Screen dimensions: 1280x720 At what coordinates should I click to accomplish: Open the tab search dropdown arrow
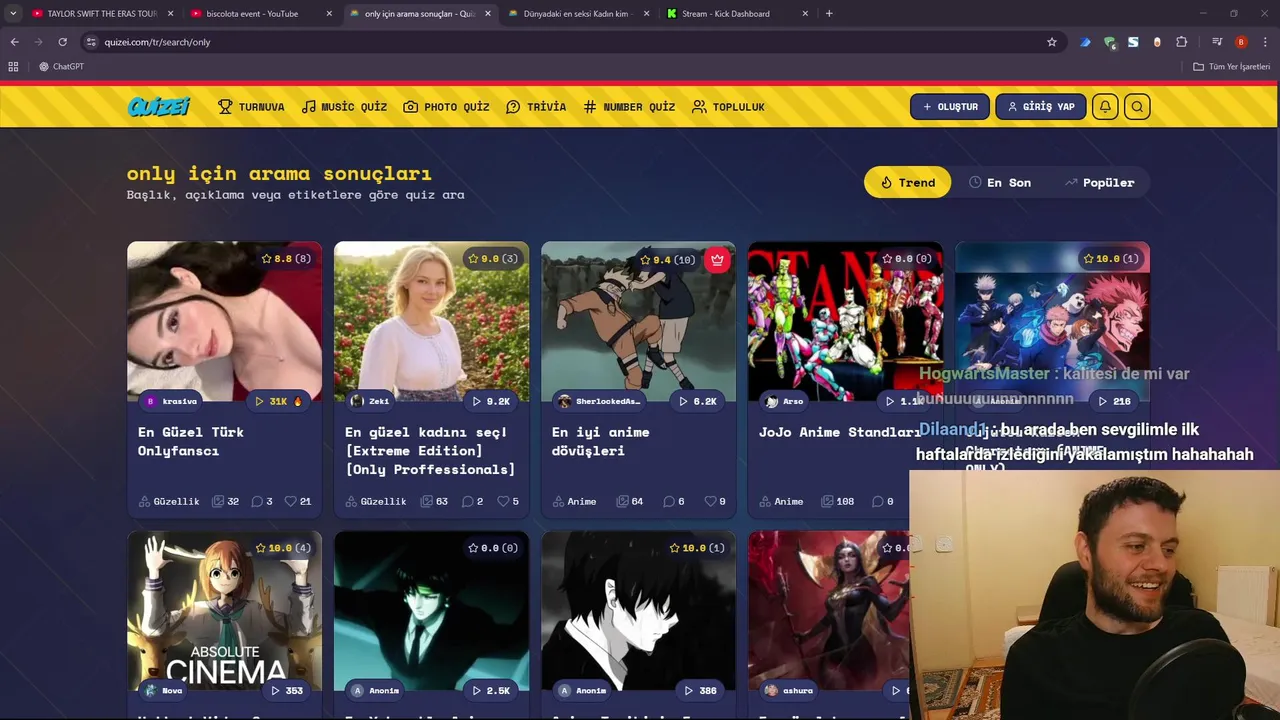(13, 14)
